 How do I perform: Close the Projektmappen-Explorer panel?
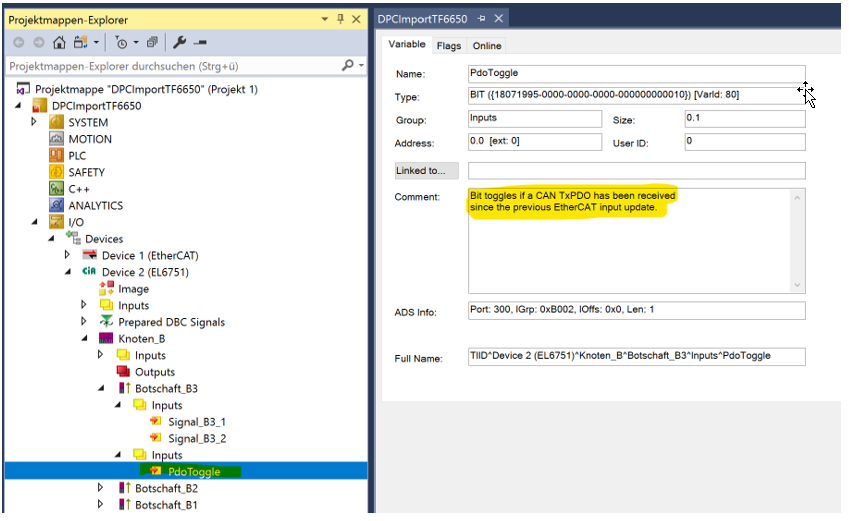(x=356, y=19)
